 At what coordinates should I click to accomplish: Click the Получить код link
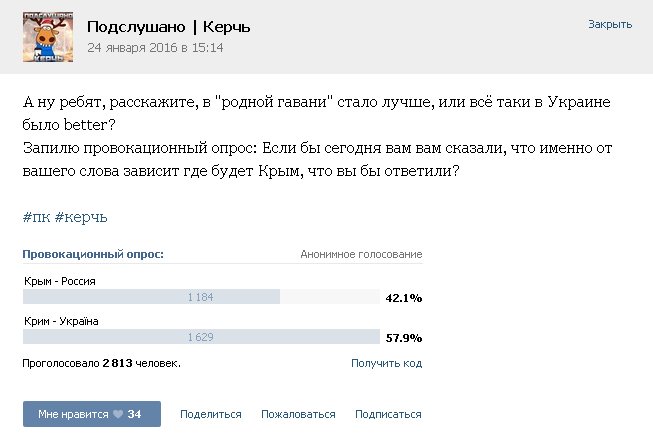(386, 363)
